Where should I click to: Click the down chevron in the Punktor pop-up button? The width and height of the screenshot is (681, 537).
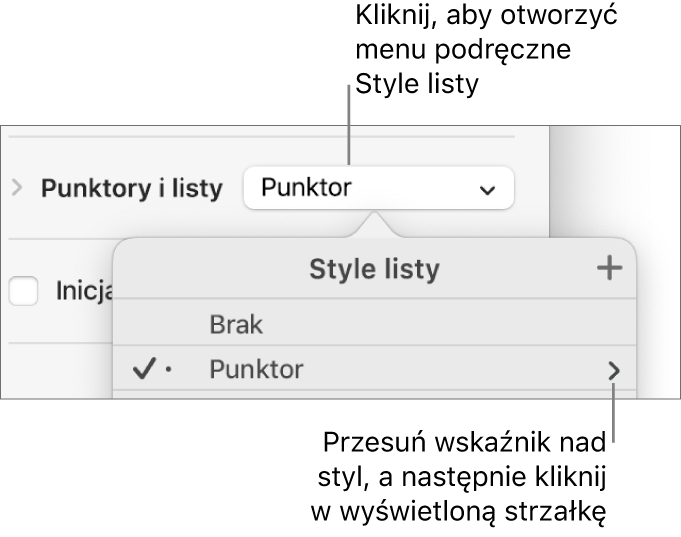(x=486, y=189)
